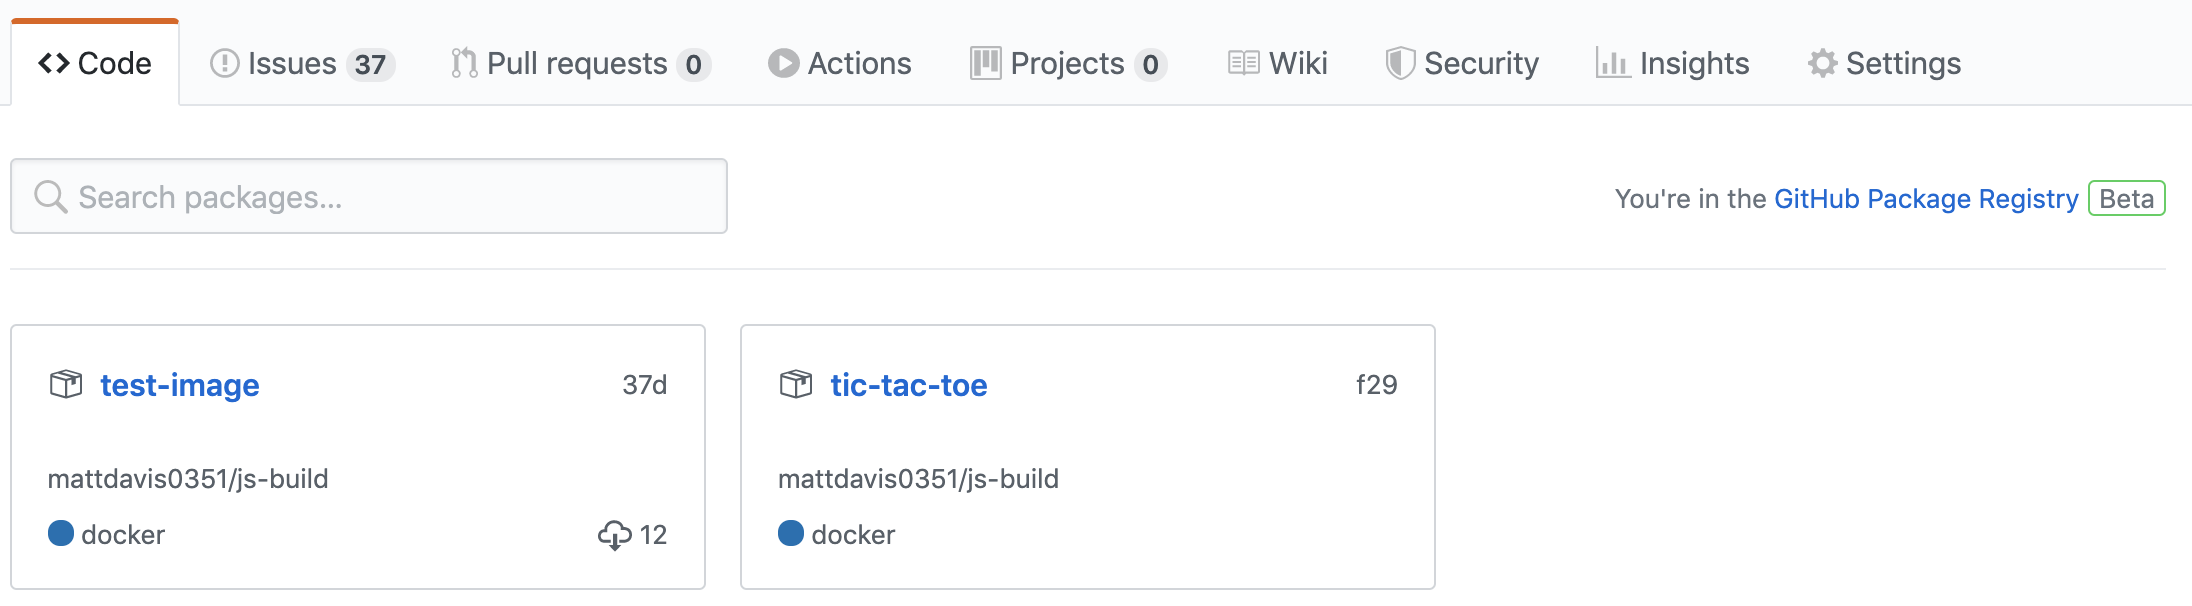Click the download cloud icon on test-image
This screenshot has height=606, width=2192.
click(x=614, y=535)
